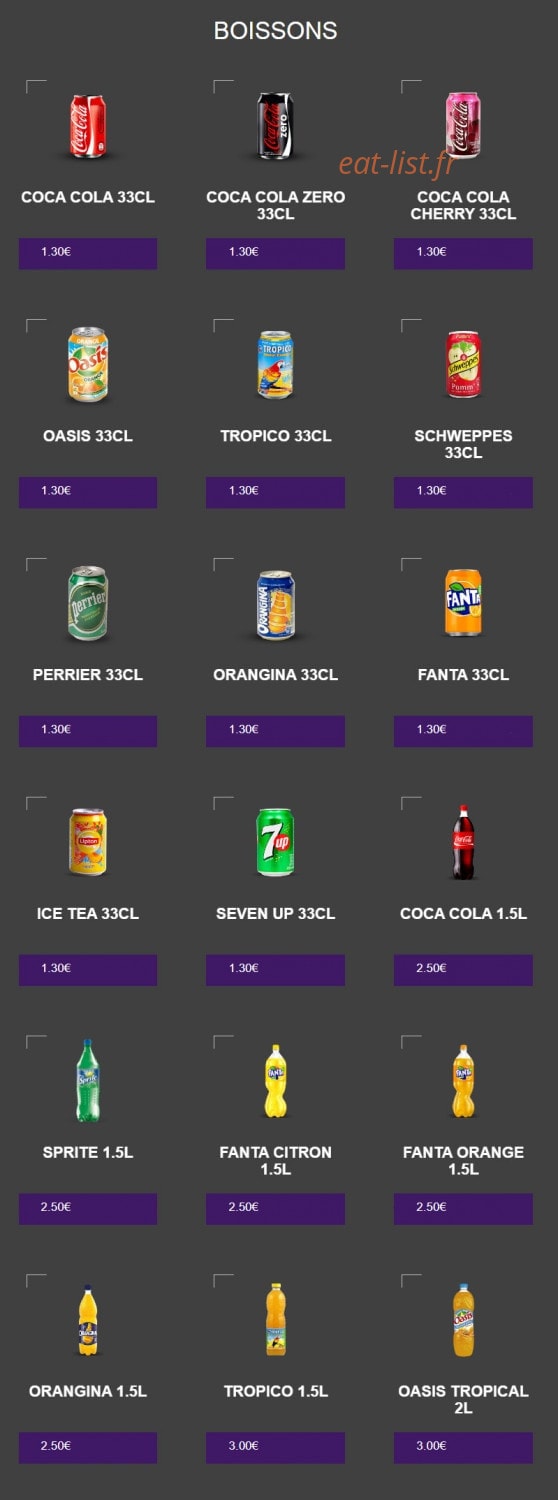Select the Seven Up can image

(275, 843)
